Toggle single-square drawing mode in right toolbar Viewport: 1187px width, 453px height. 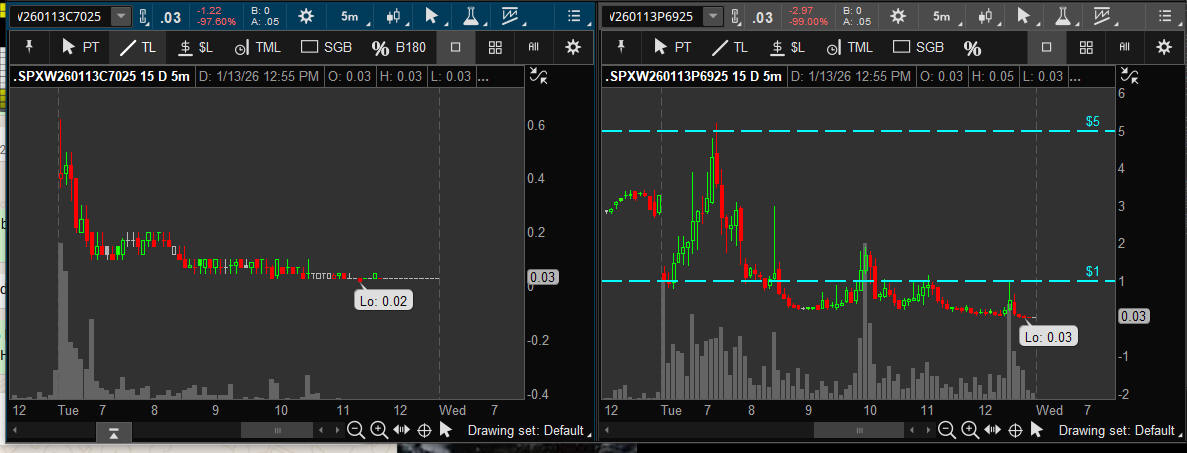1046,47
